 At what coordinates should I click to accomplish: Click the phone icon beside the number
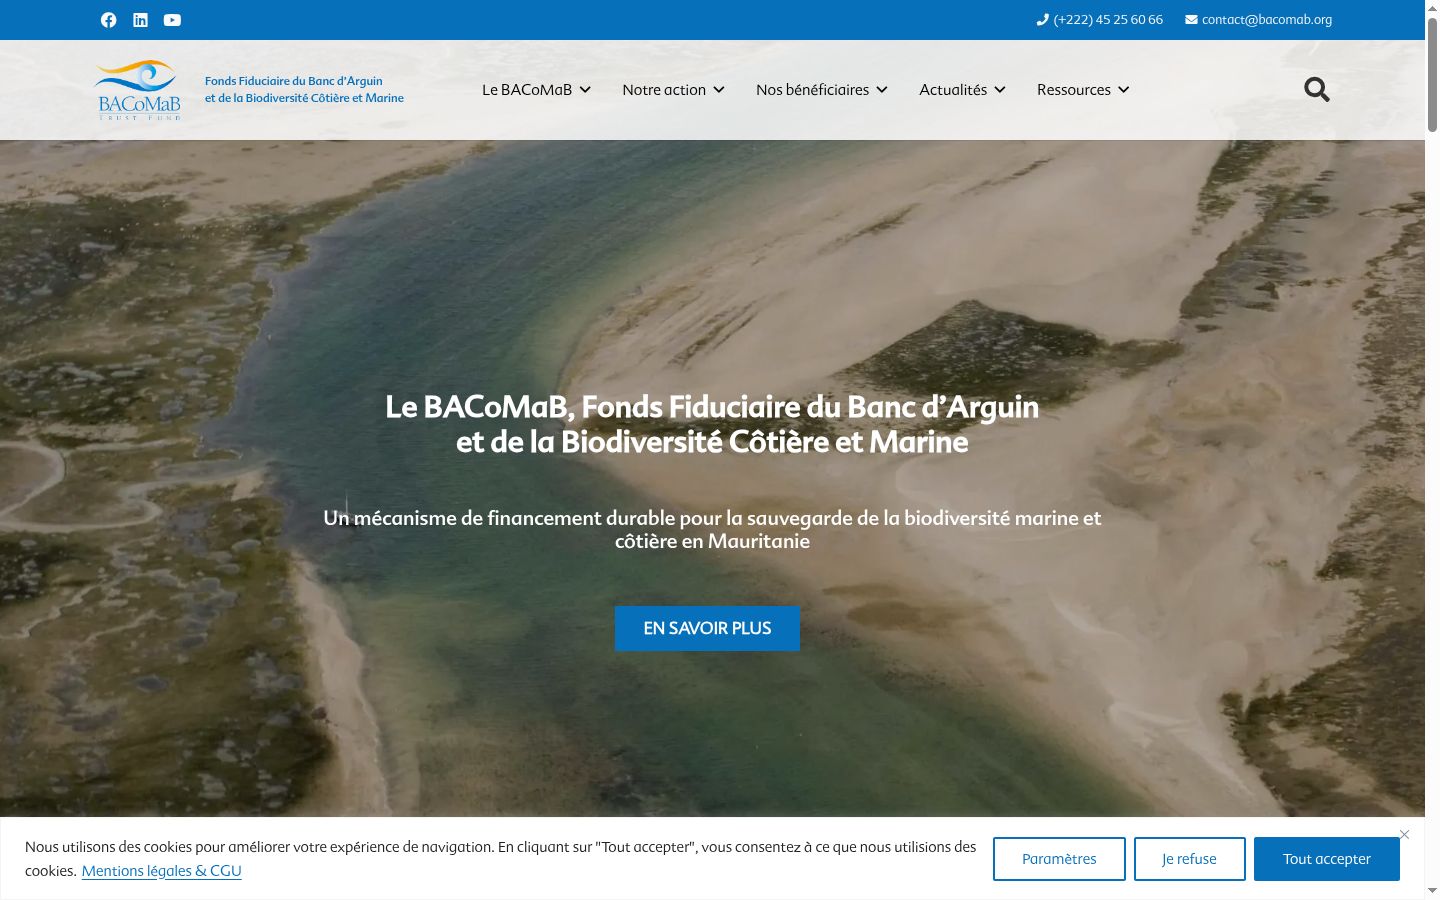[x=1043, y=19]
